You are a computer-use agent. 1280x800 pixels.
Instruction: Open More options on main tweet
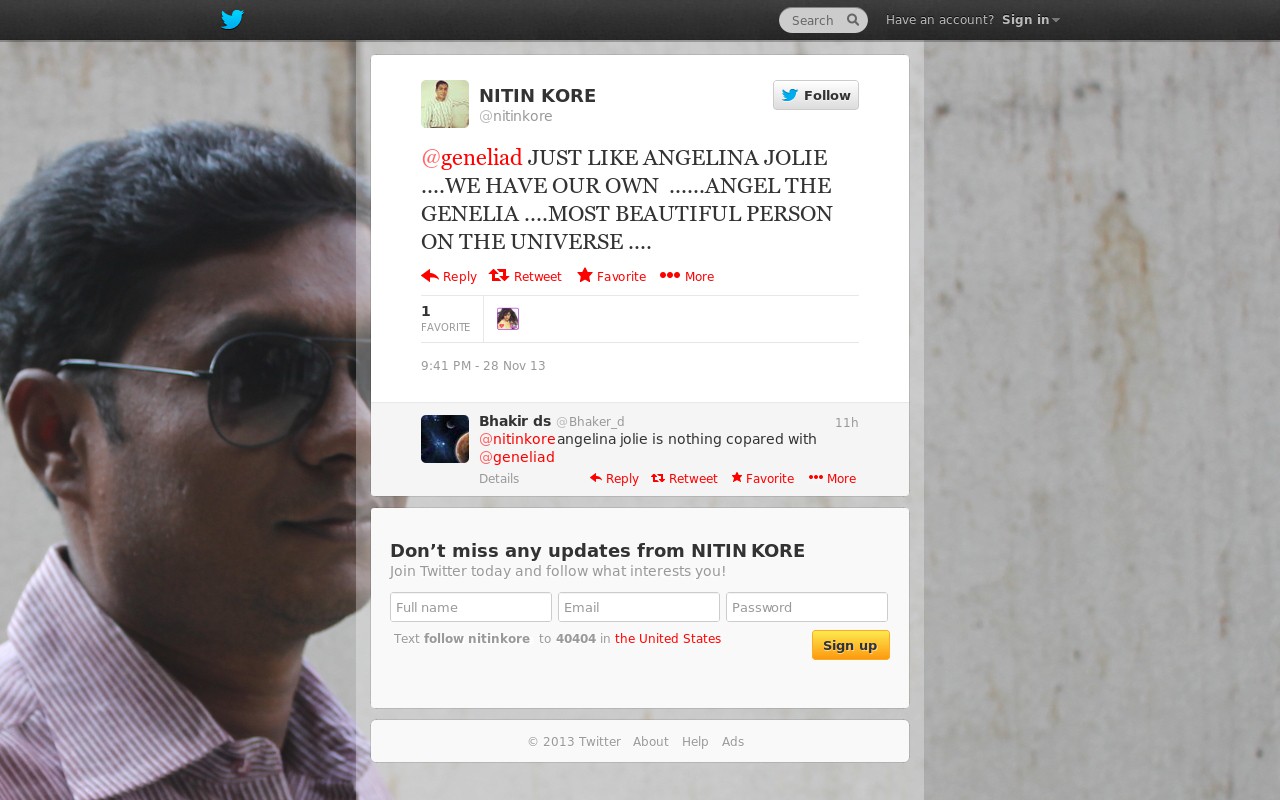pyautogui.click(x=687, y=276)
